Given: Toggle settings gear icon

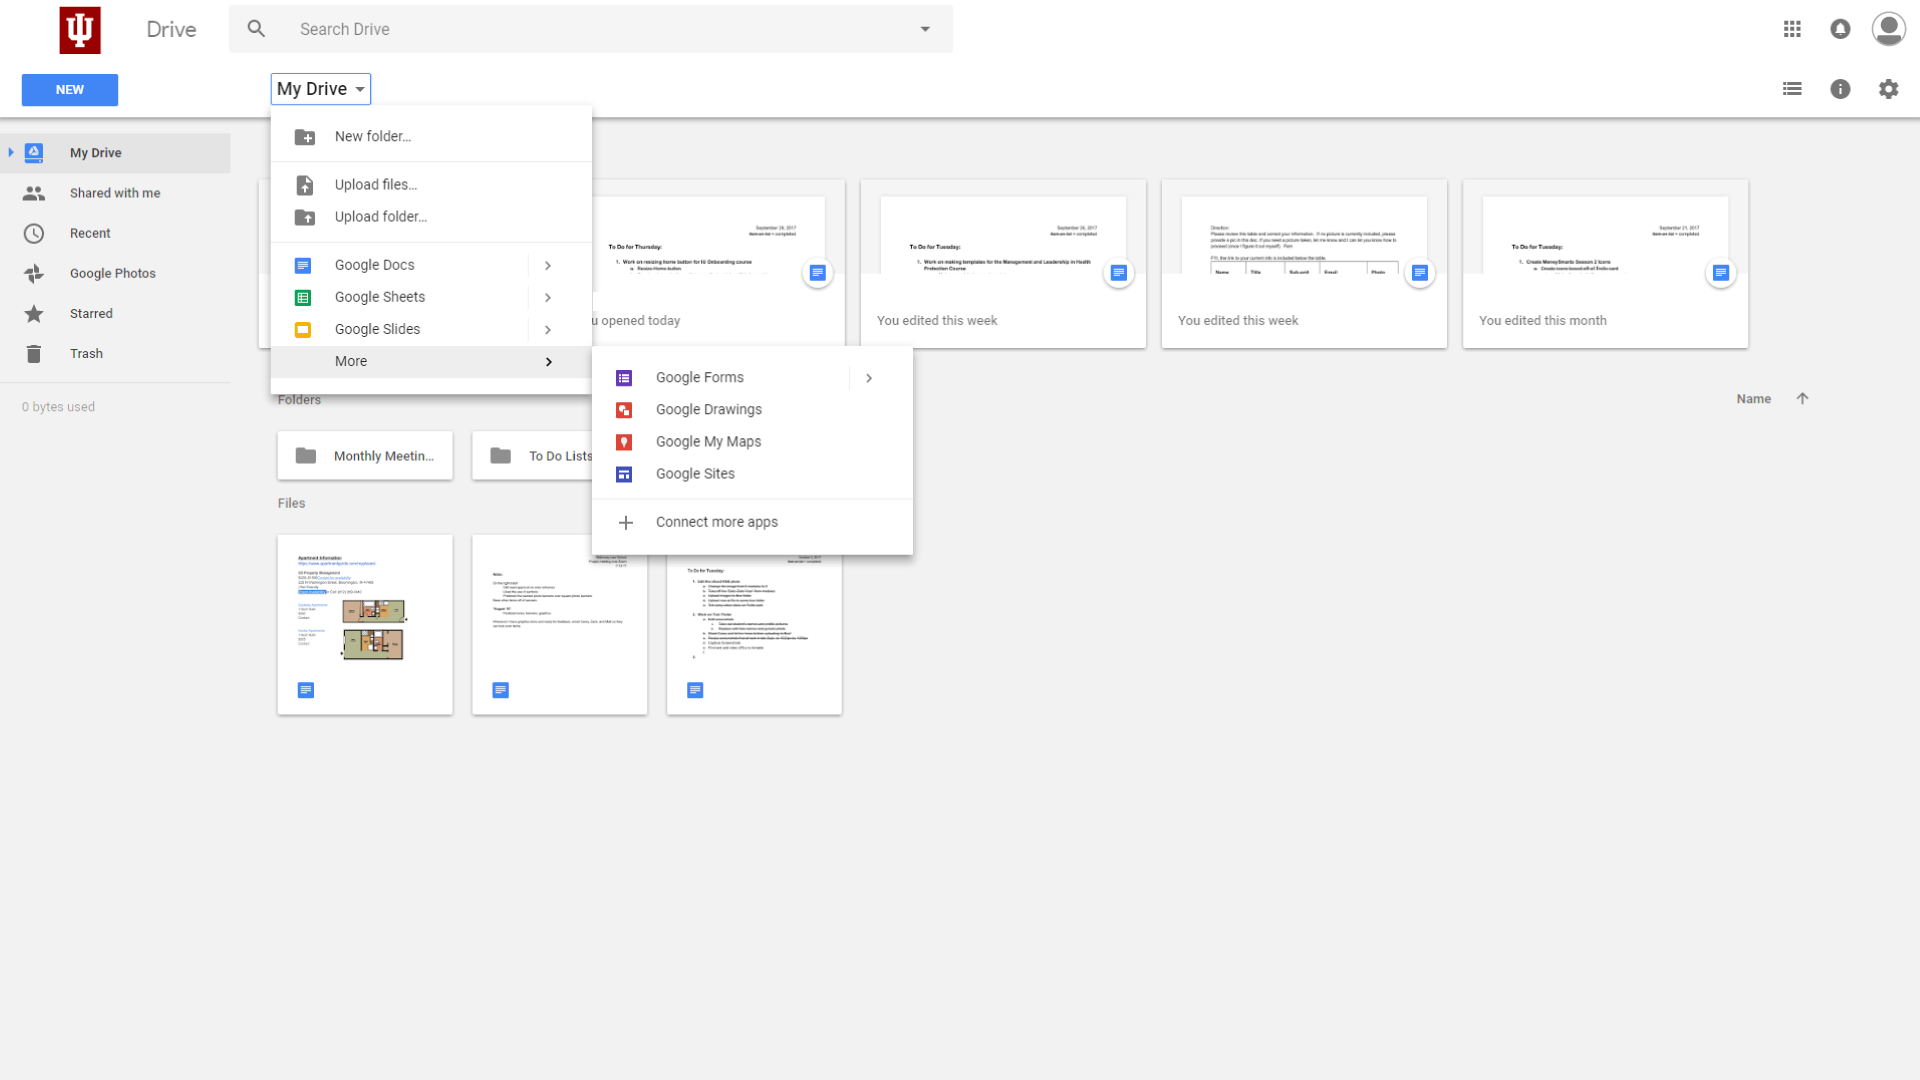Looking at the screenshot, I should tap(1890, 90).
